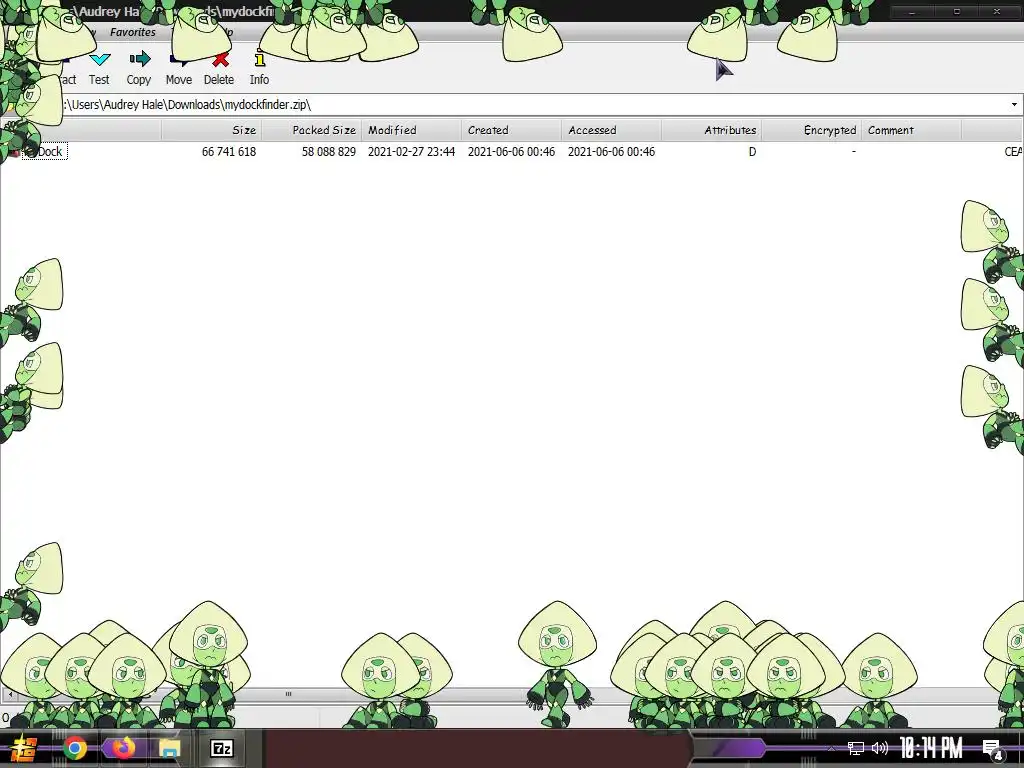Viewport: 1024px width, 768px height.
Task: Click the size value 66 741 618
Action: pos(229,152)
